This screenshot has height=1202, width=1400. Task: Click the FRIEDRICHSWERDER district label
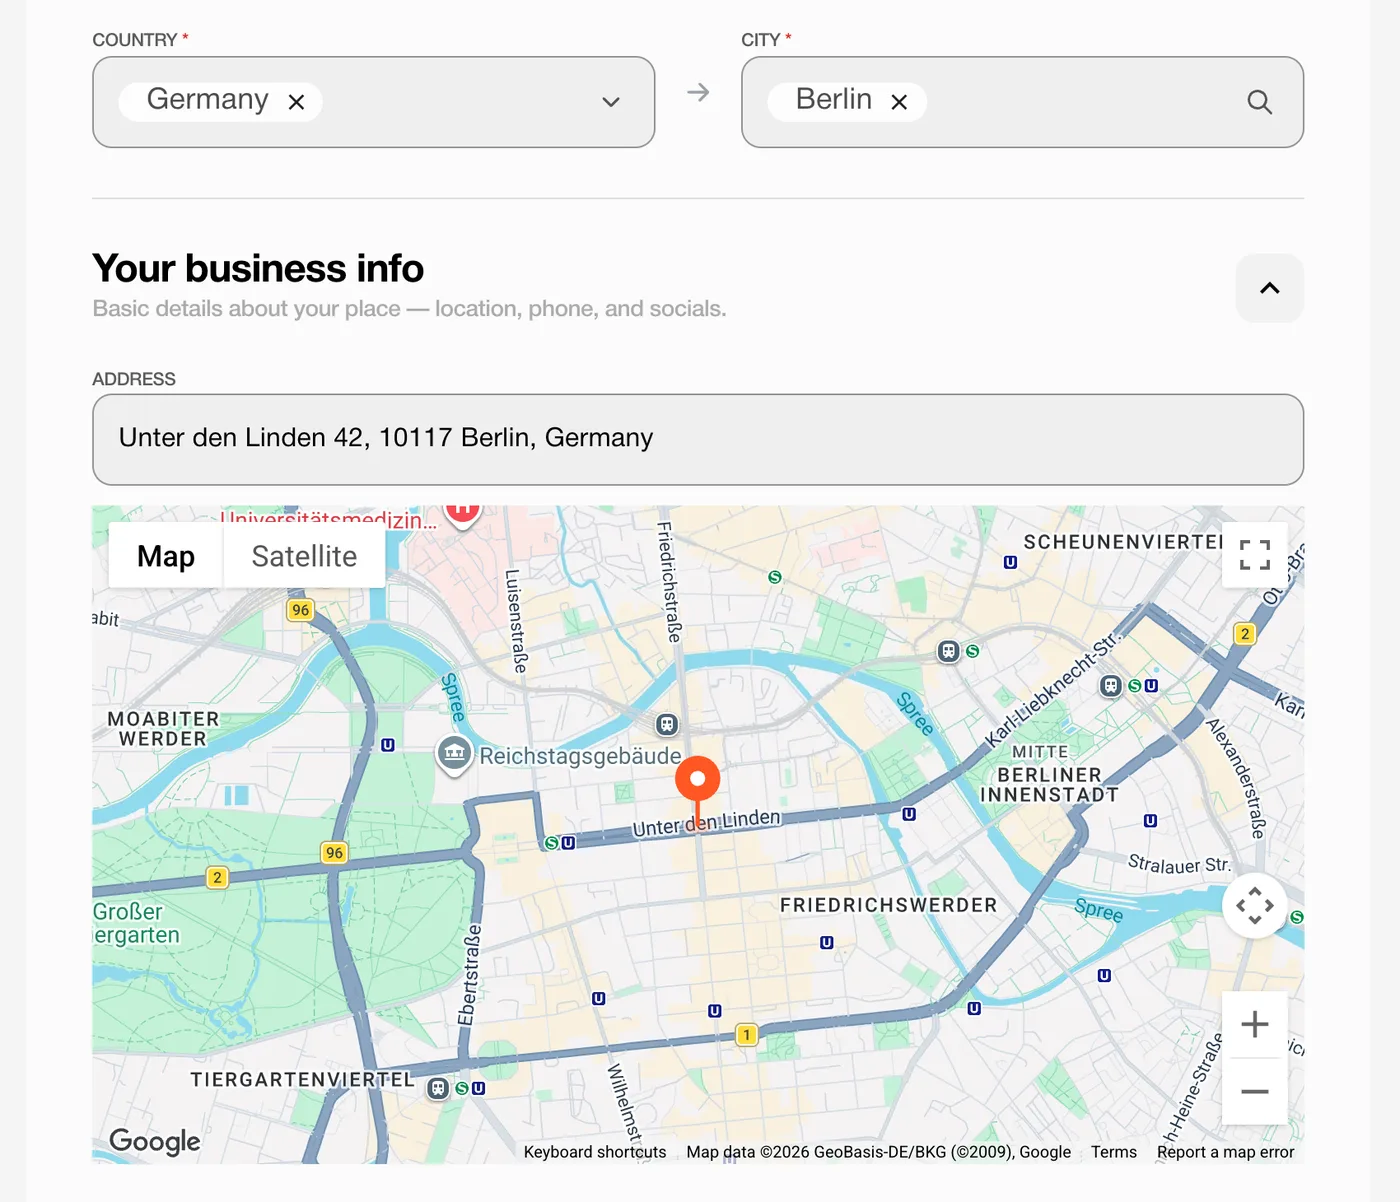coord(889,905)
